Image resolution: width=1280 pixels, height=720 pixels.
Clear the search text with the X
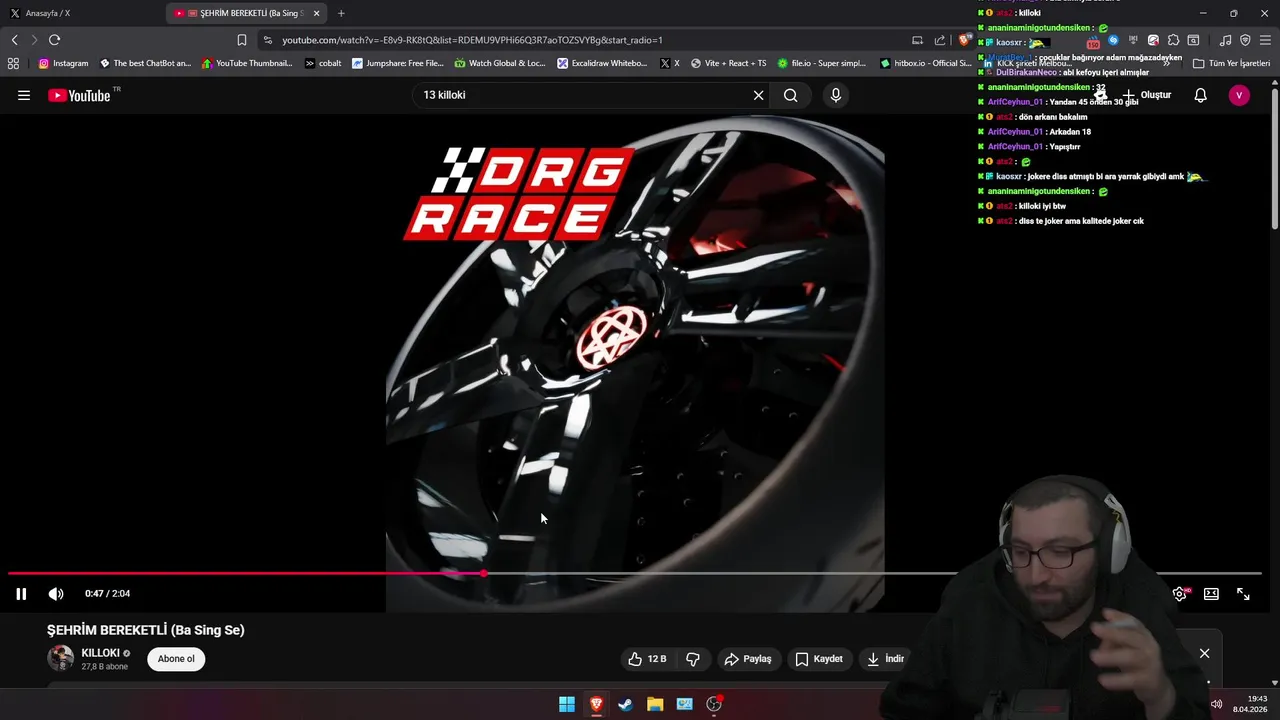click(758, 95)
